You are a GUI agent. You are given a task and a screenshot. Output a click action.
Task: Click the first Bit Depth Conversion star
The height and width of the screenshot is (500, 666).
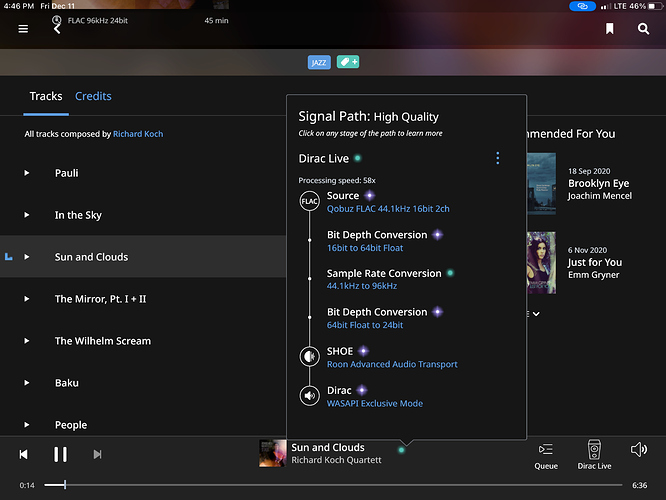pyautogui.click(x=438, y=234)
